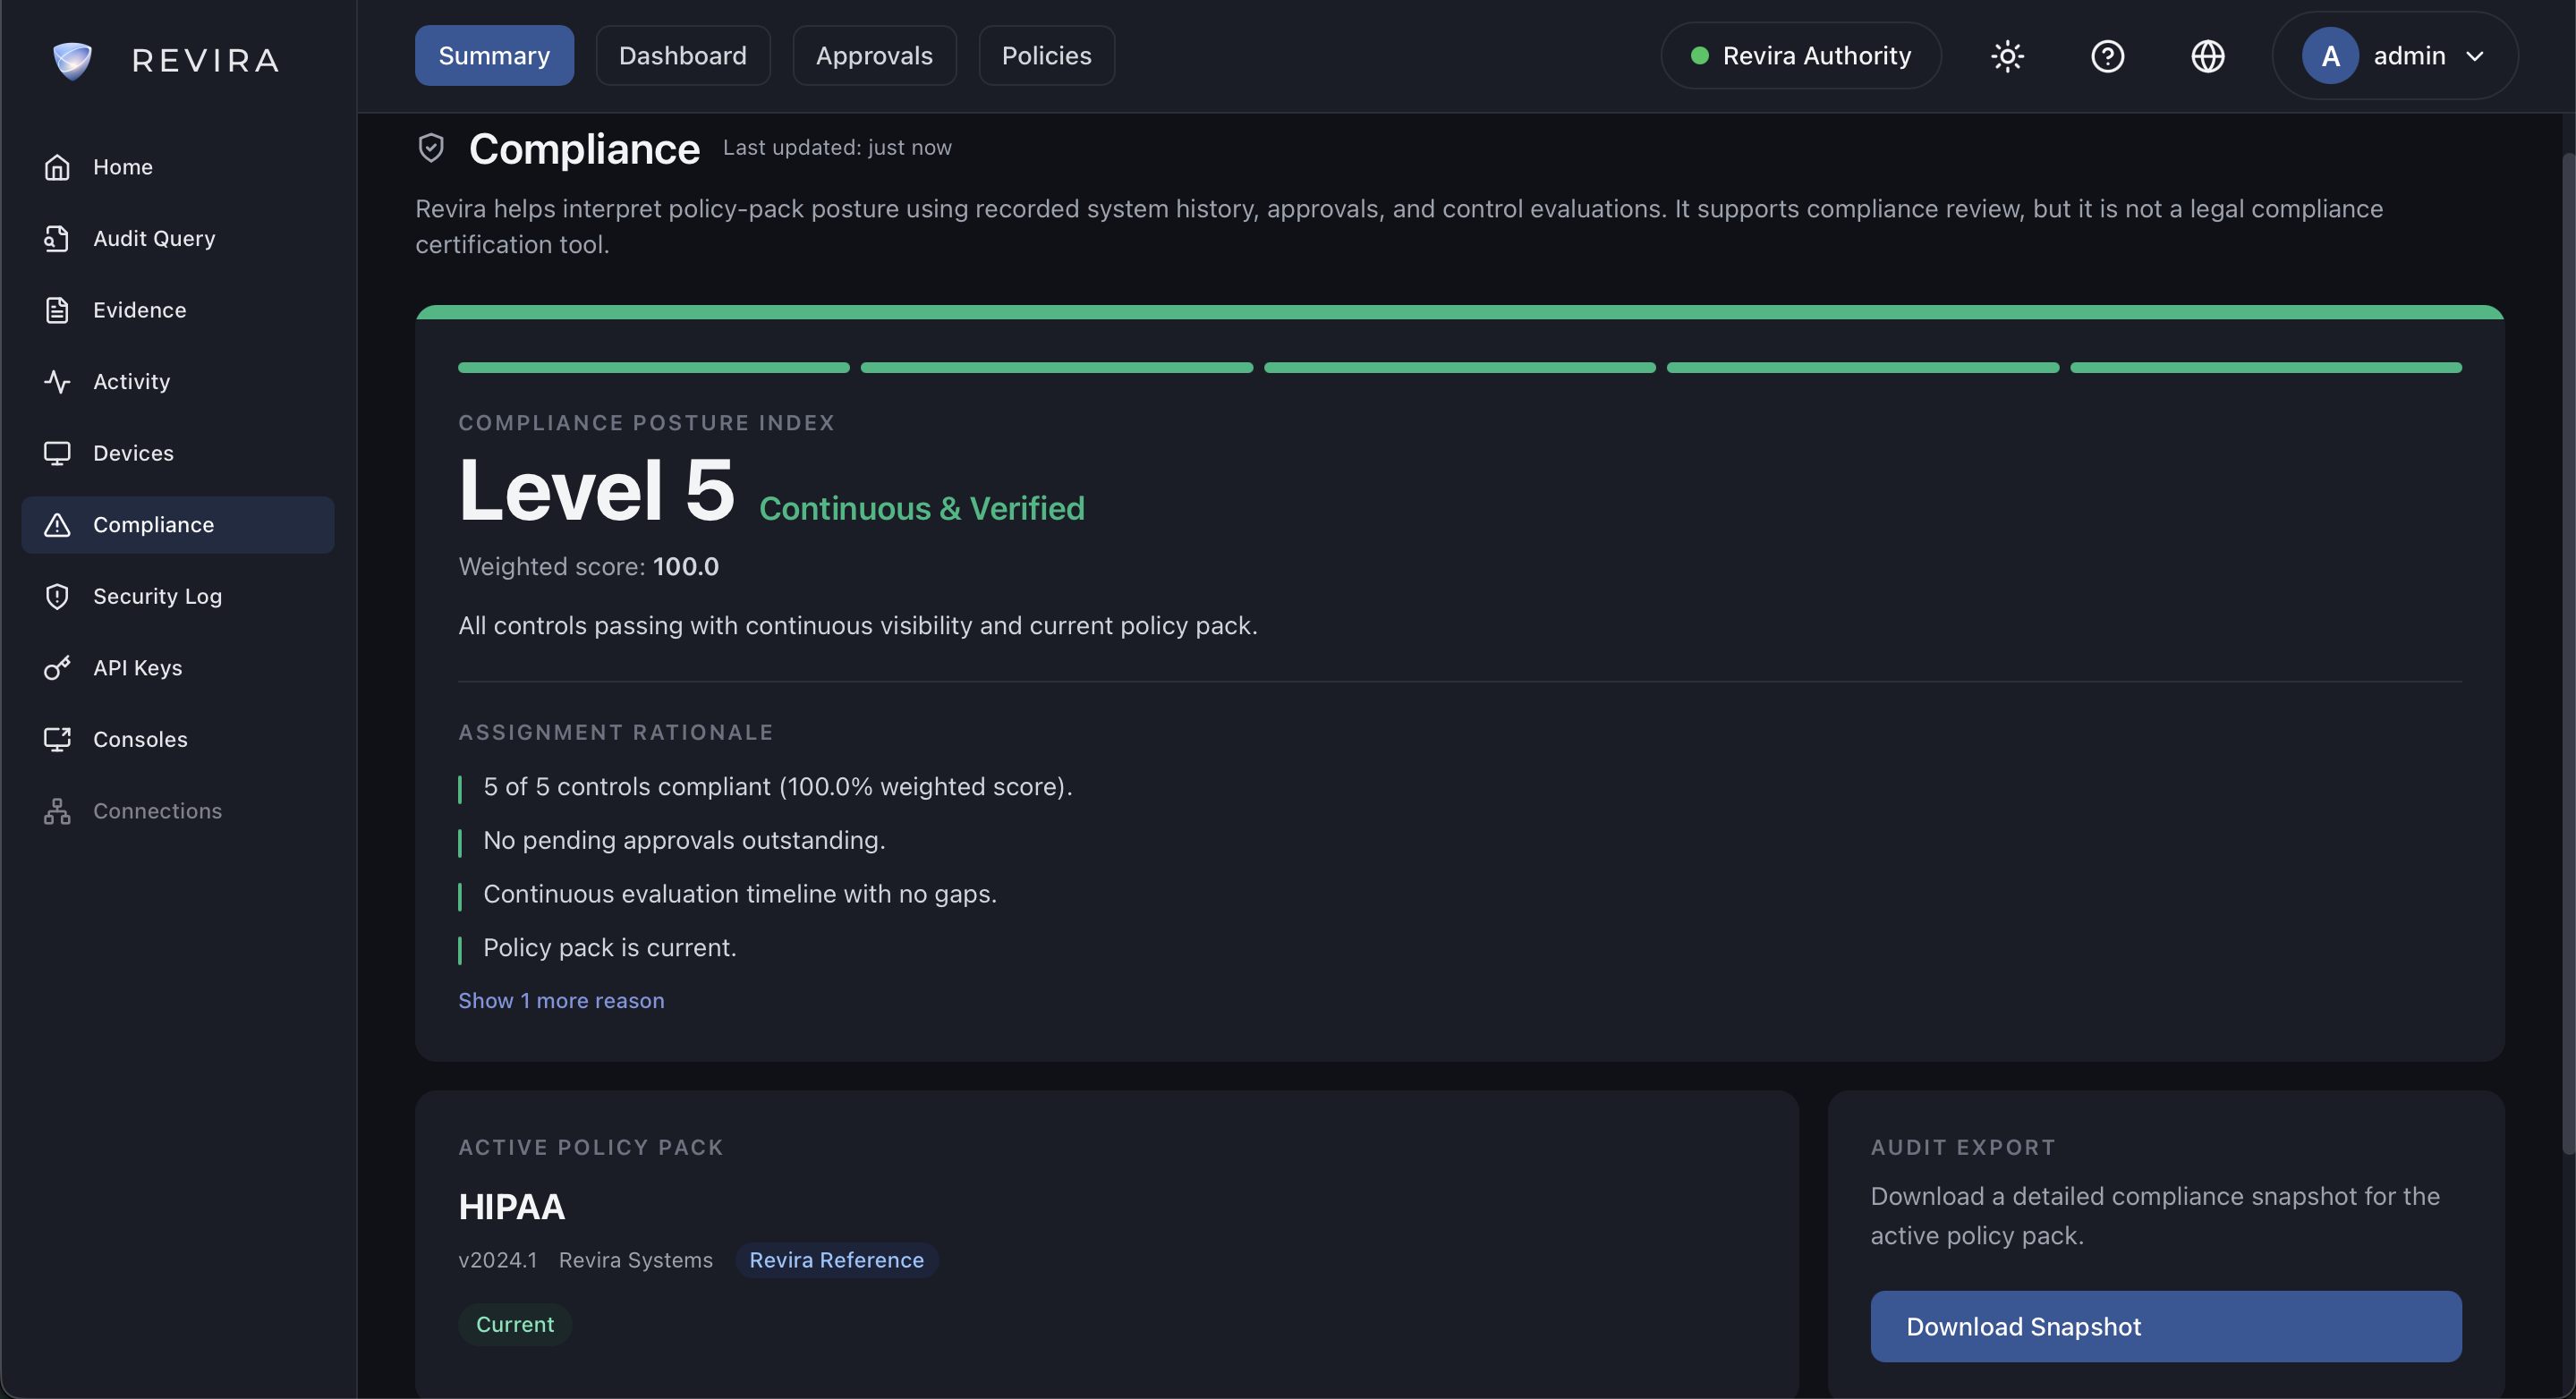Click 'Continuous evaluation timeline with no gaps'
Image resolution: width=2576 pixels, height=1399 pixels.
[740, 894]
